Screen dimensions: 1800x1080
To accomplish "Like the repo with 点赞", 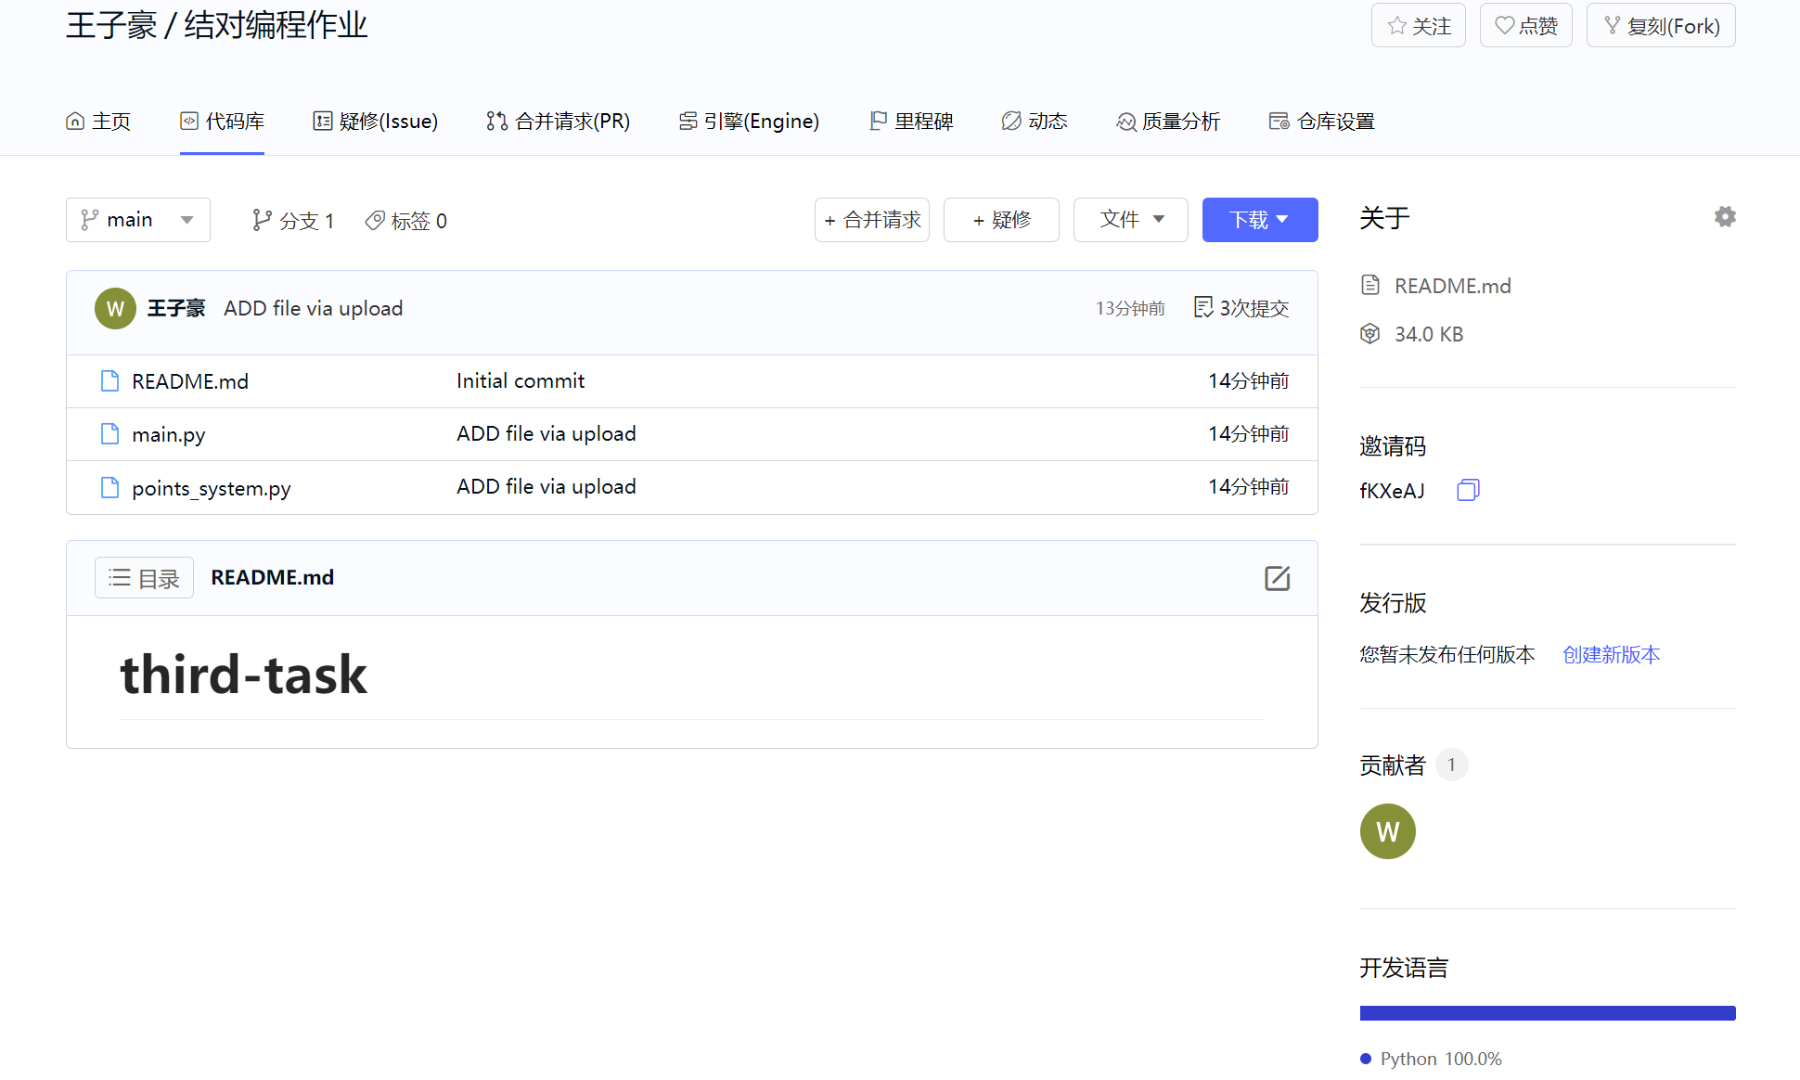I will 1525,26.
